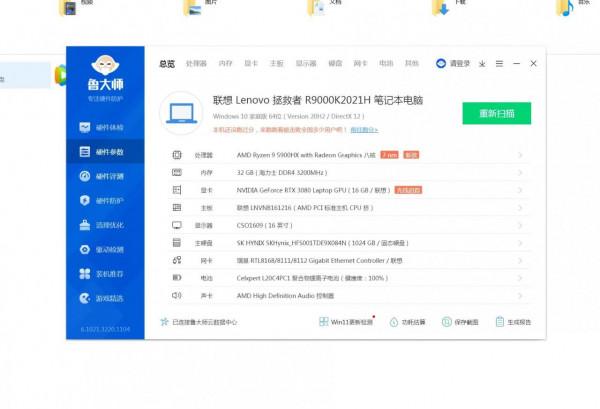Click the battery icon in the 电池 row
600x409 pixels.
(177, 278)
